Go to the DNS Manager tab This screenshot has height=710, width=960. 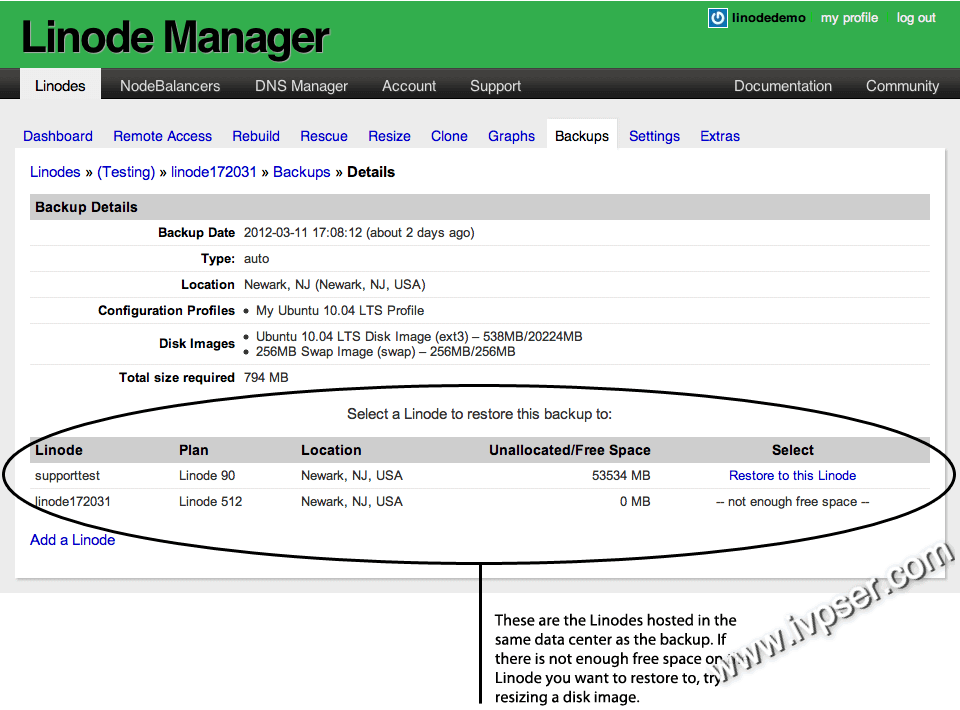pos(301,86)
